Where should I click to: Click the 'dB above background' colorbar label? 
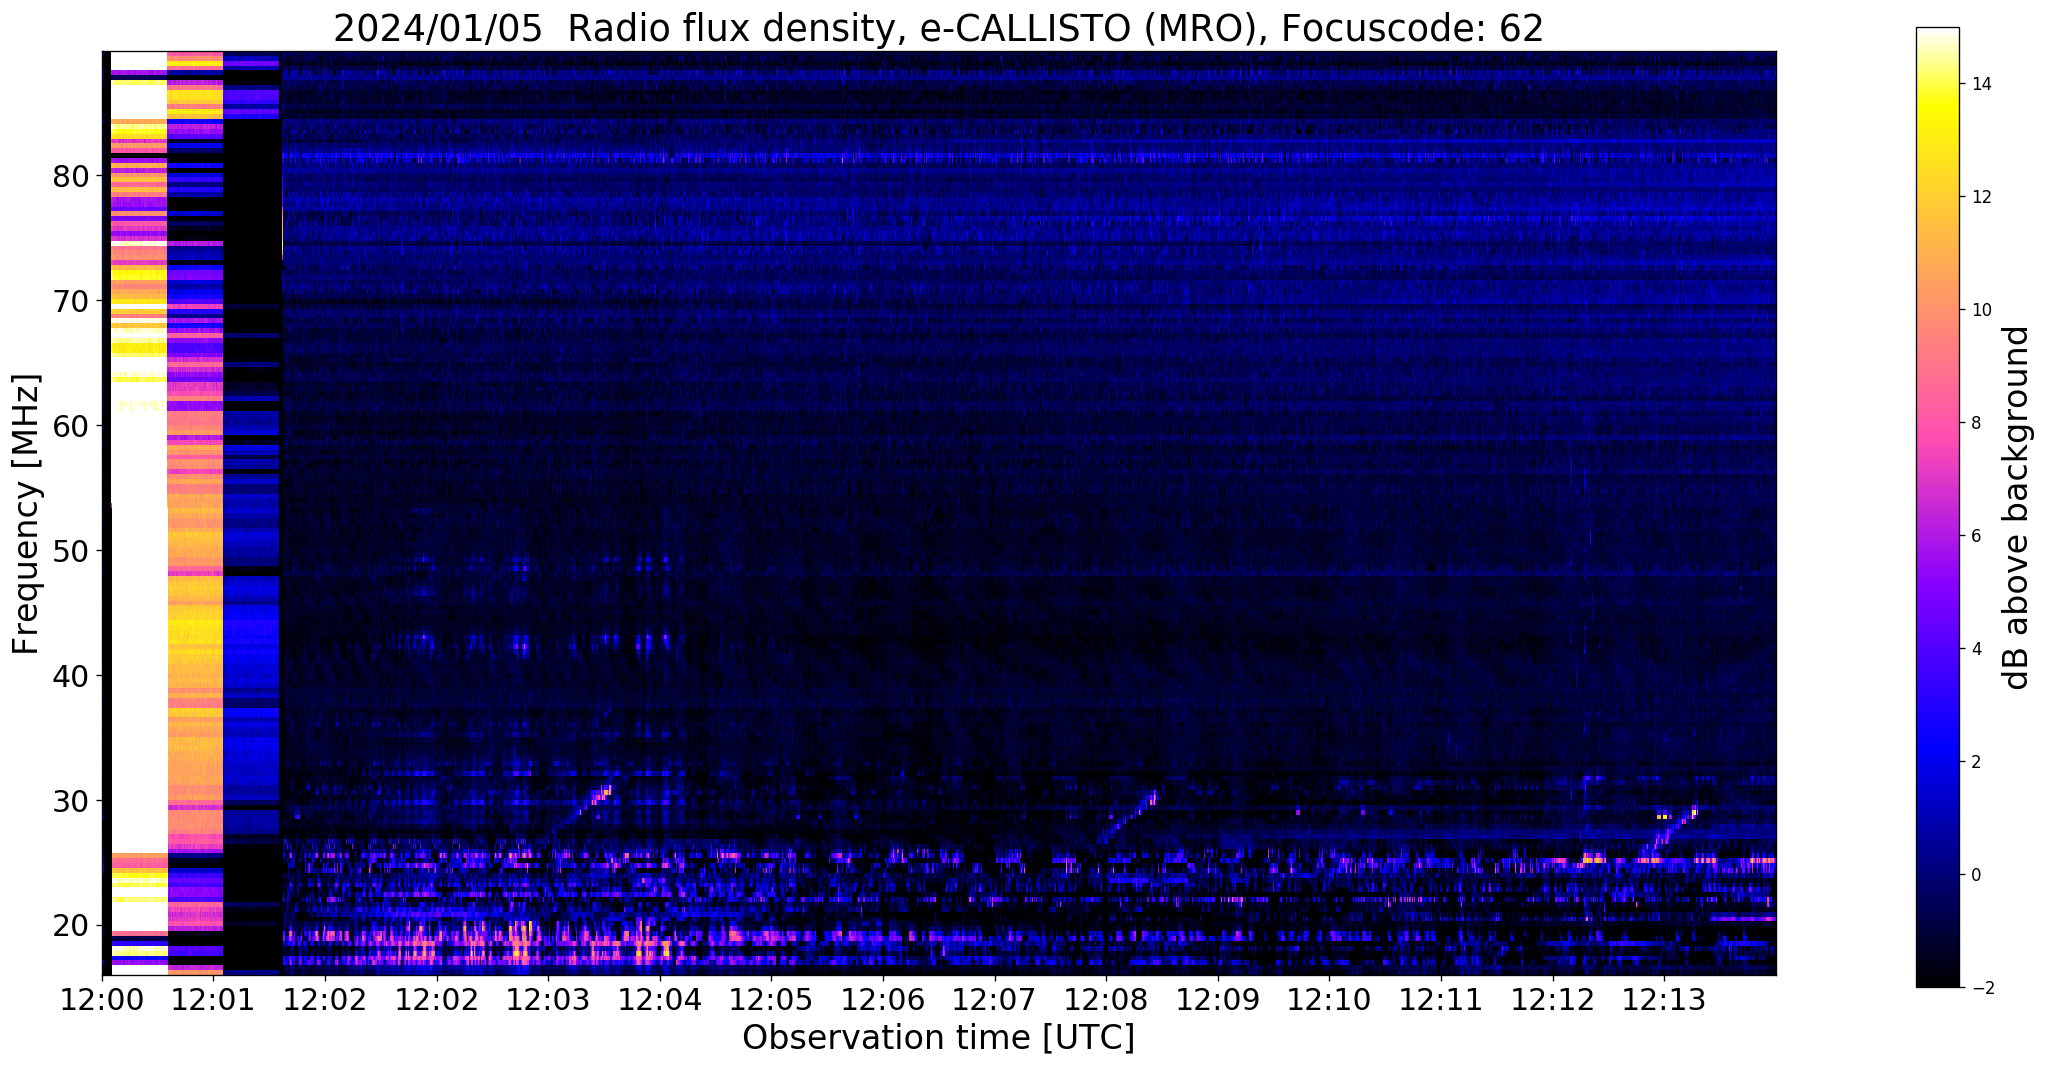(x=2017, y=507)
